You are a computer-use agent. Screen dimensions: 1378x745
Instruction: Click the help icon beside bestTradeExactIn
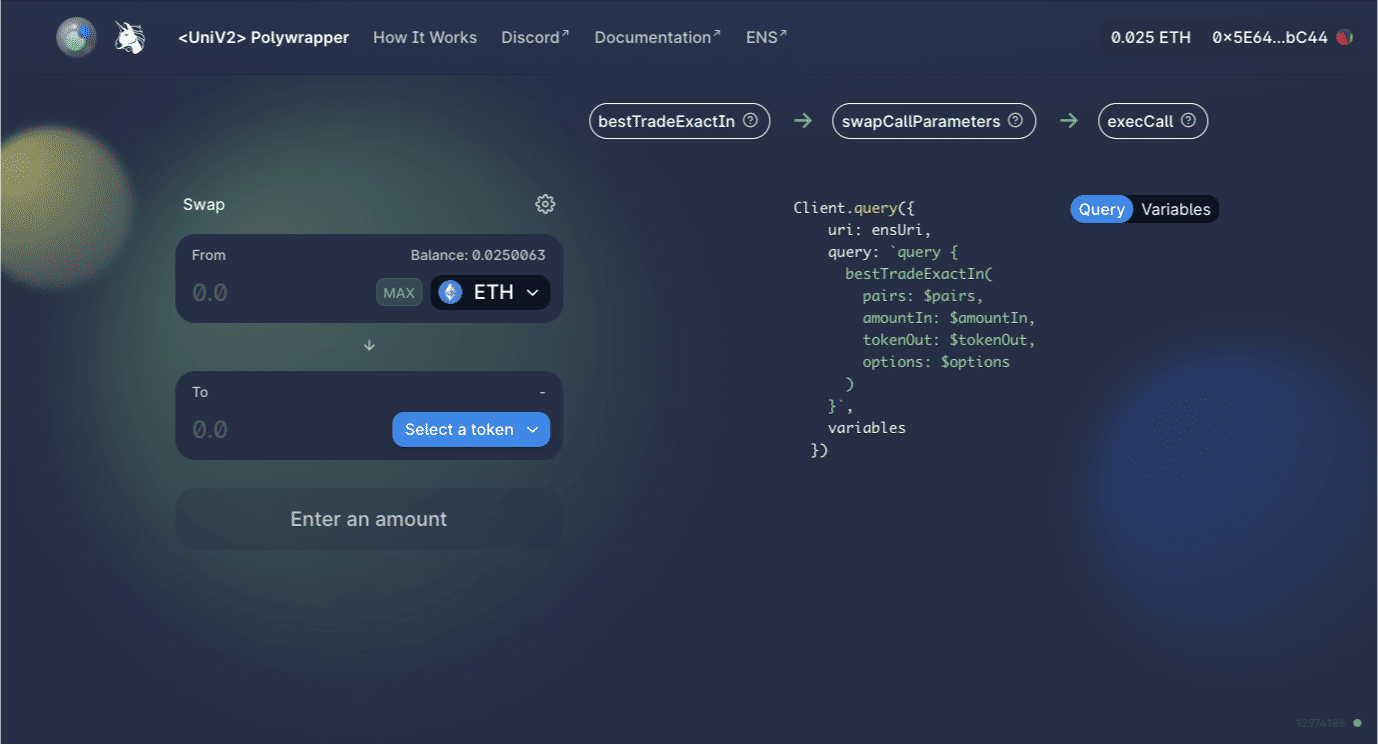(x=751, y=121)
